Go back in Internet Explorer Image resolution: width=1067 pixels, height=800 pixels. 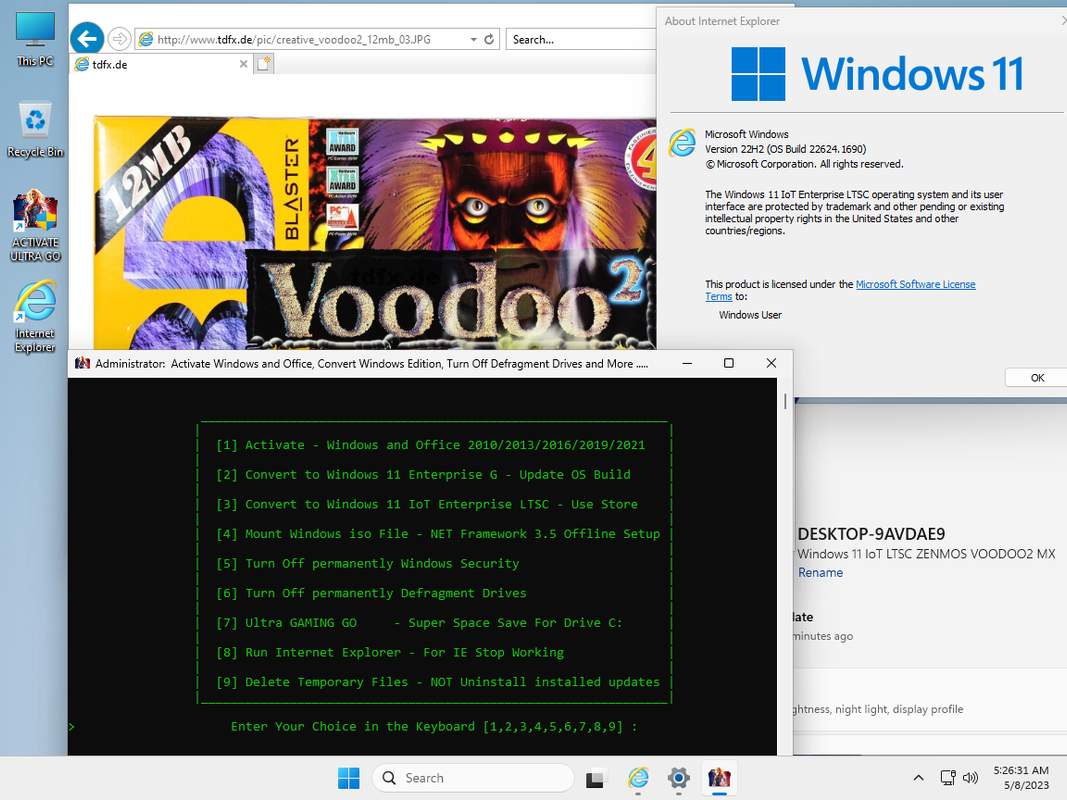coord(87,39)
